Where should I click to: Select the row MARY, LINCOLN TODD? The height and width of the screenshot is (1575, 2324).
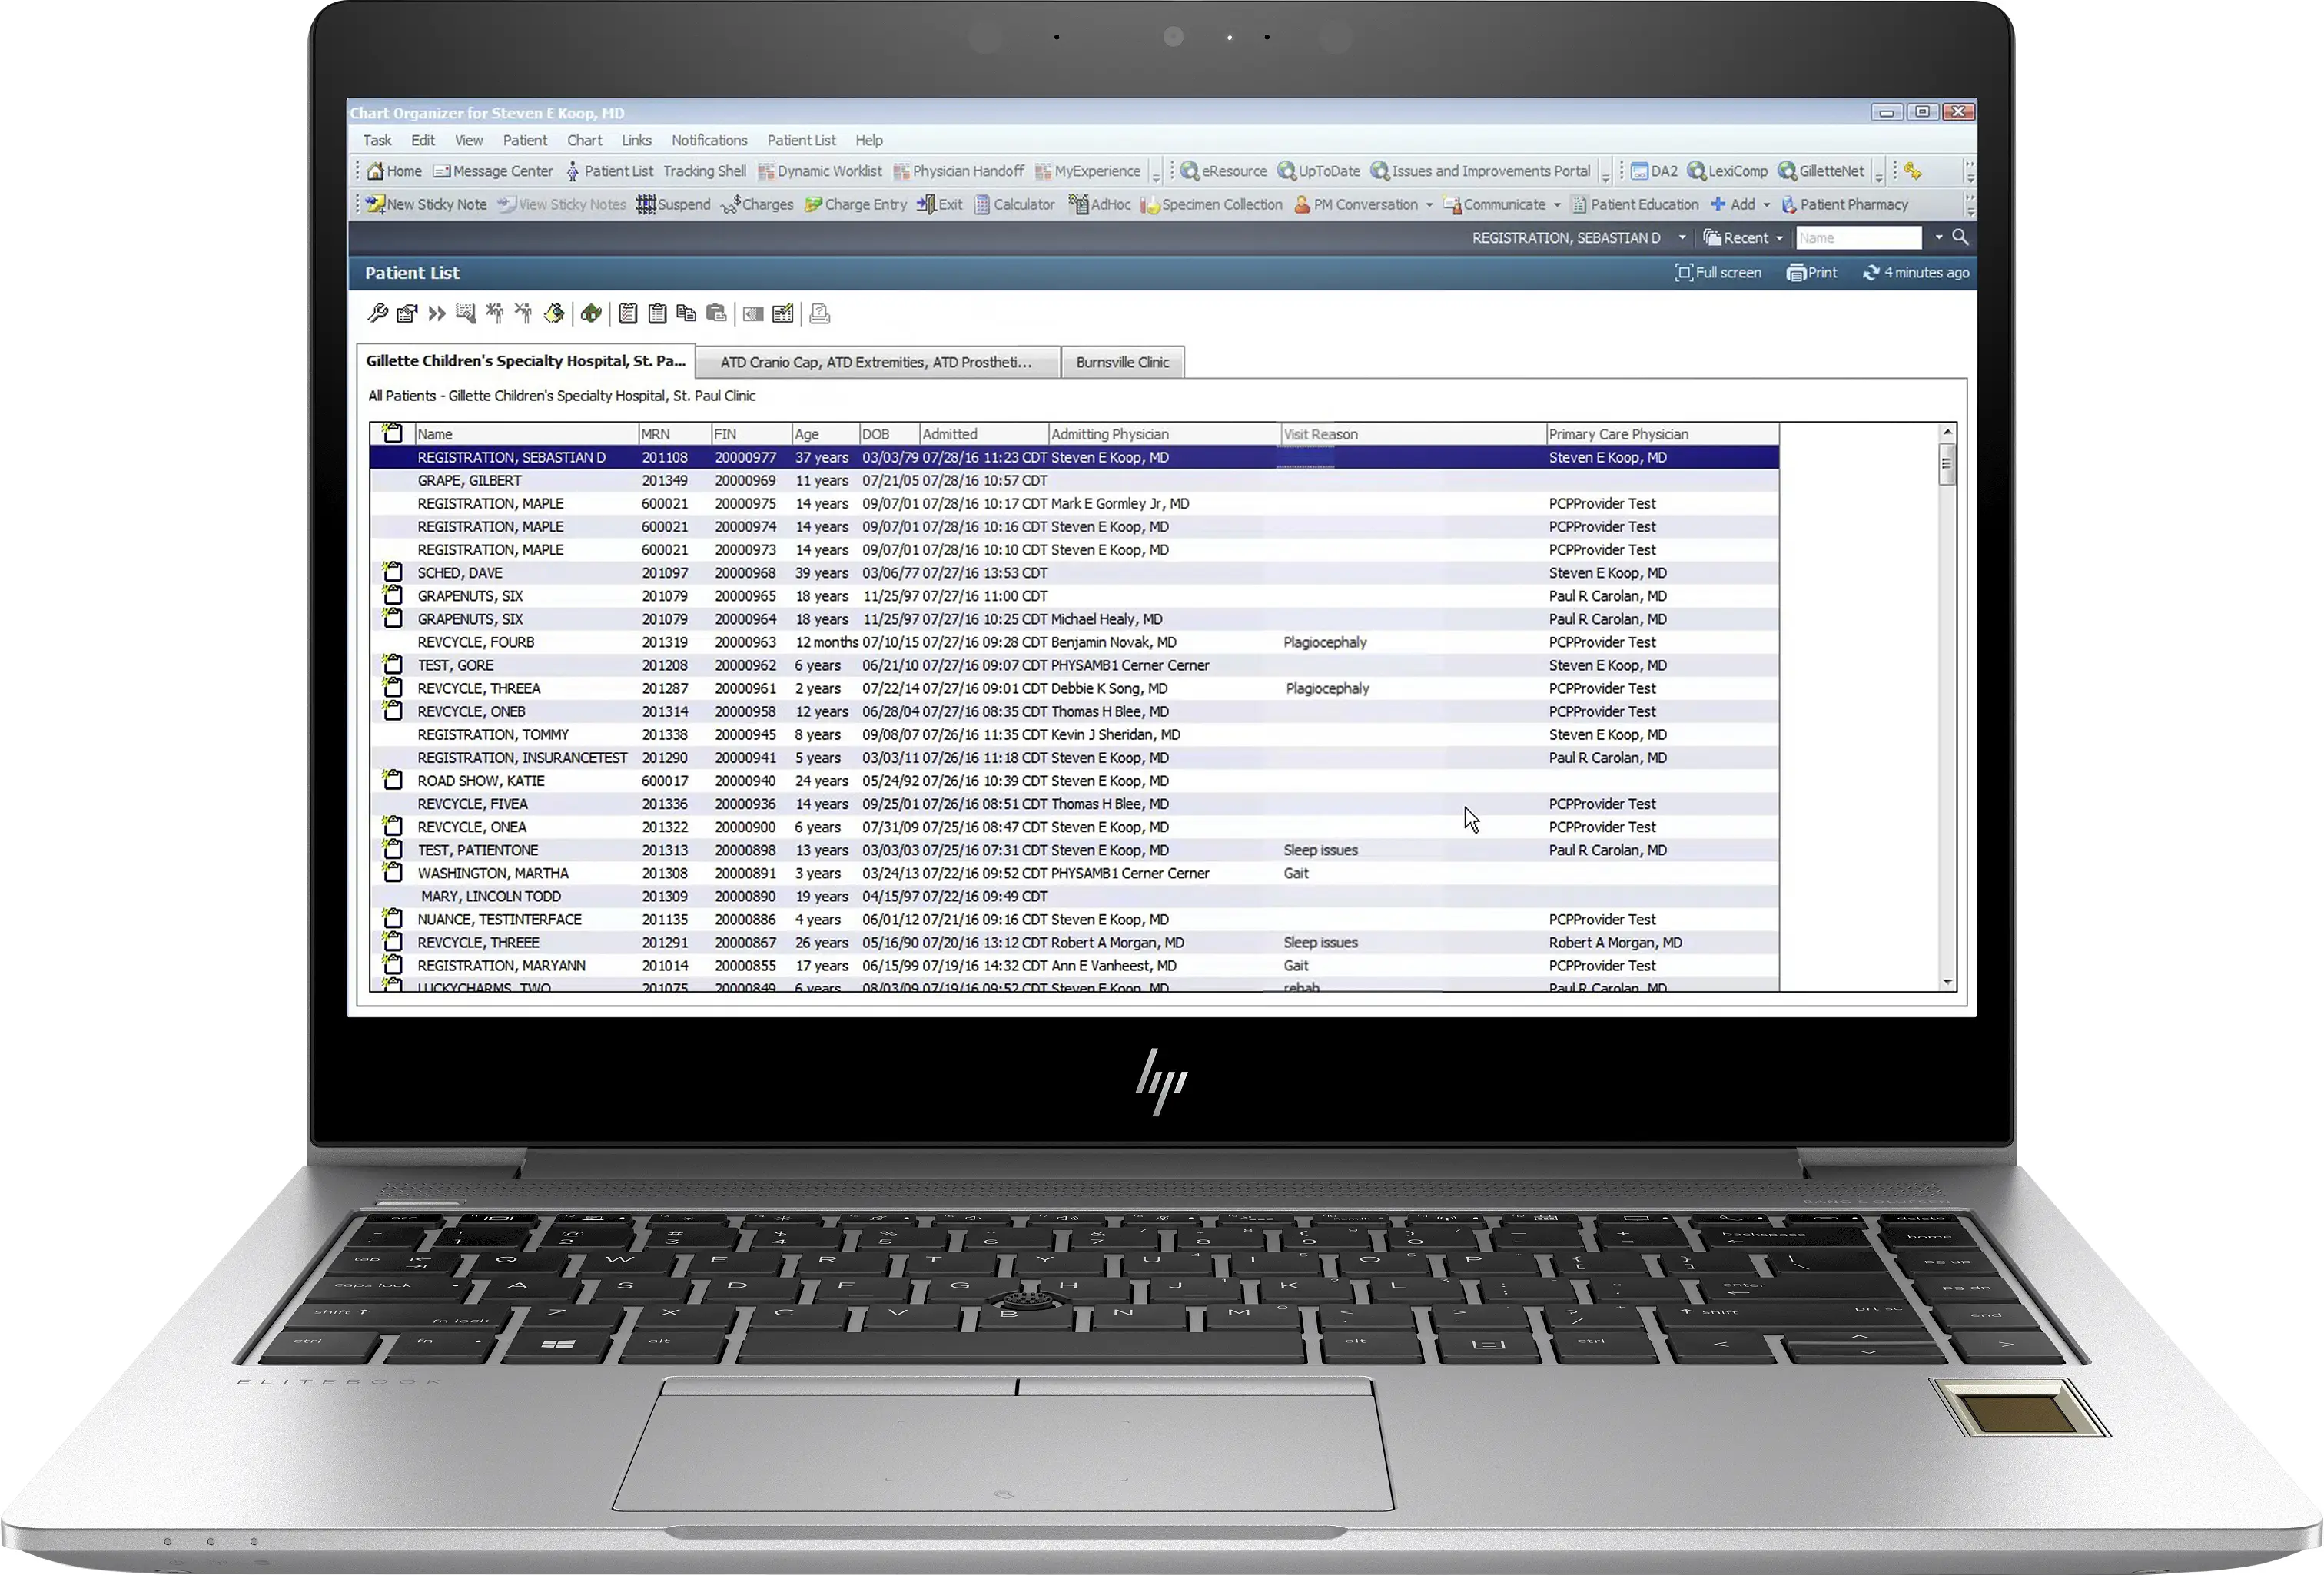[x=1074, y=896]
